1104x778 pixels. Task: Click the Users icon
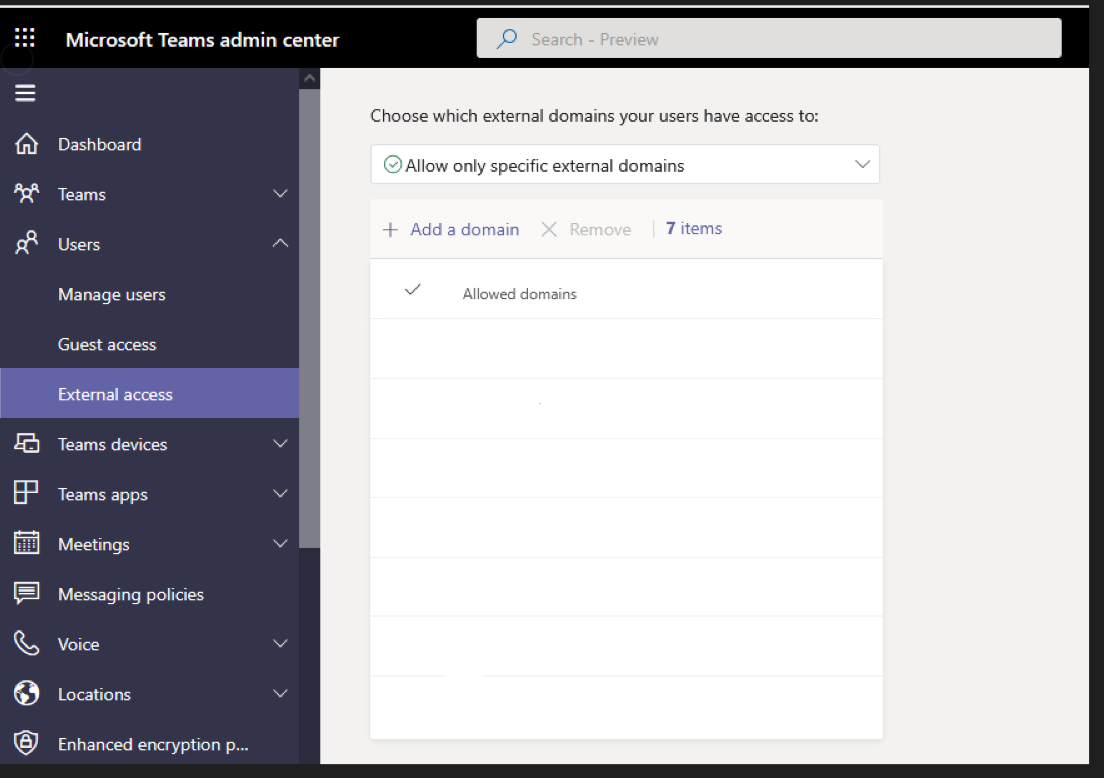click(24, 244)
